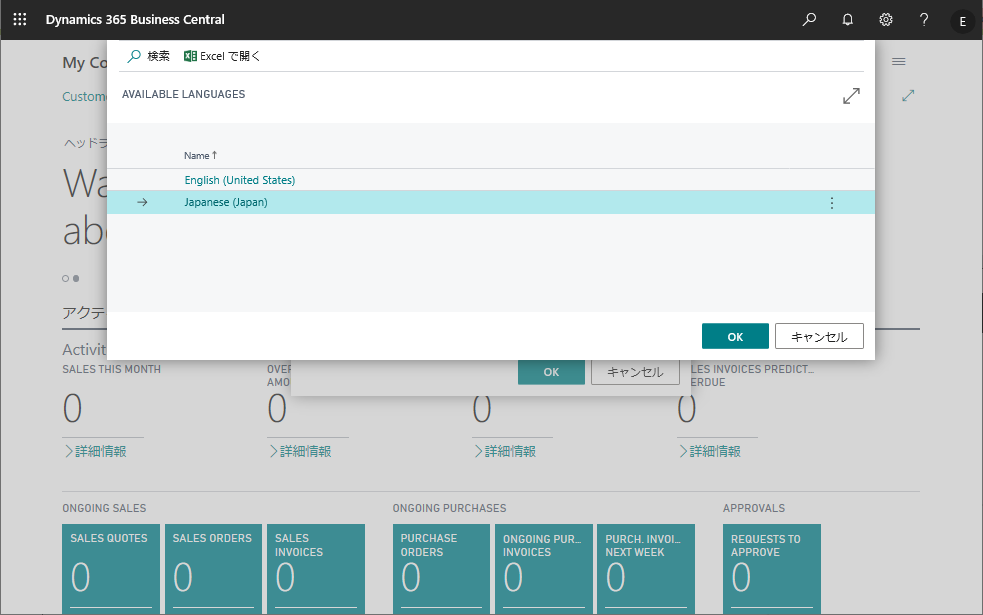Open the Ongoing Purchase Invoices tile
Image resolution: width=983 pixels, height=615 pixels.
544,569
